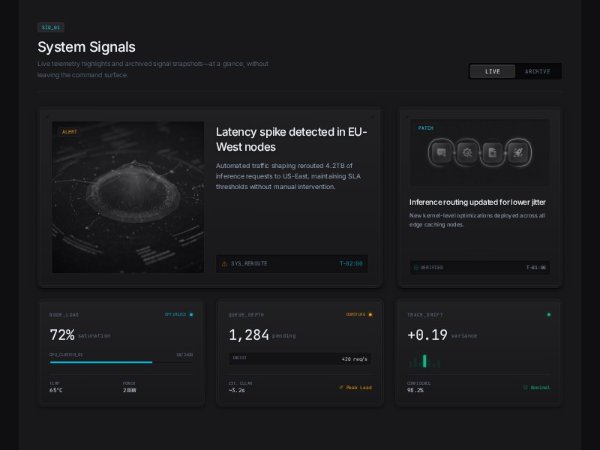The width and height of the screenshot is (600, 450).
Task: Switch to the LIVE view
Action: click(492, 72)
